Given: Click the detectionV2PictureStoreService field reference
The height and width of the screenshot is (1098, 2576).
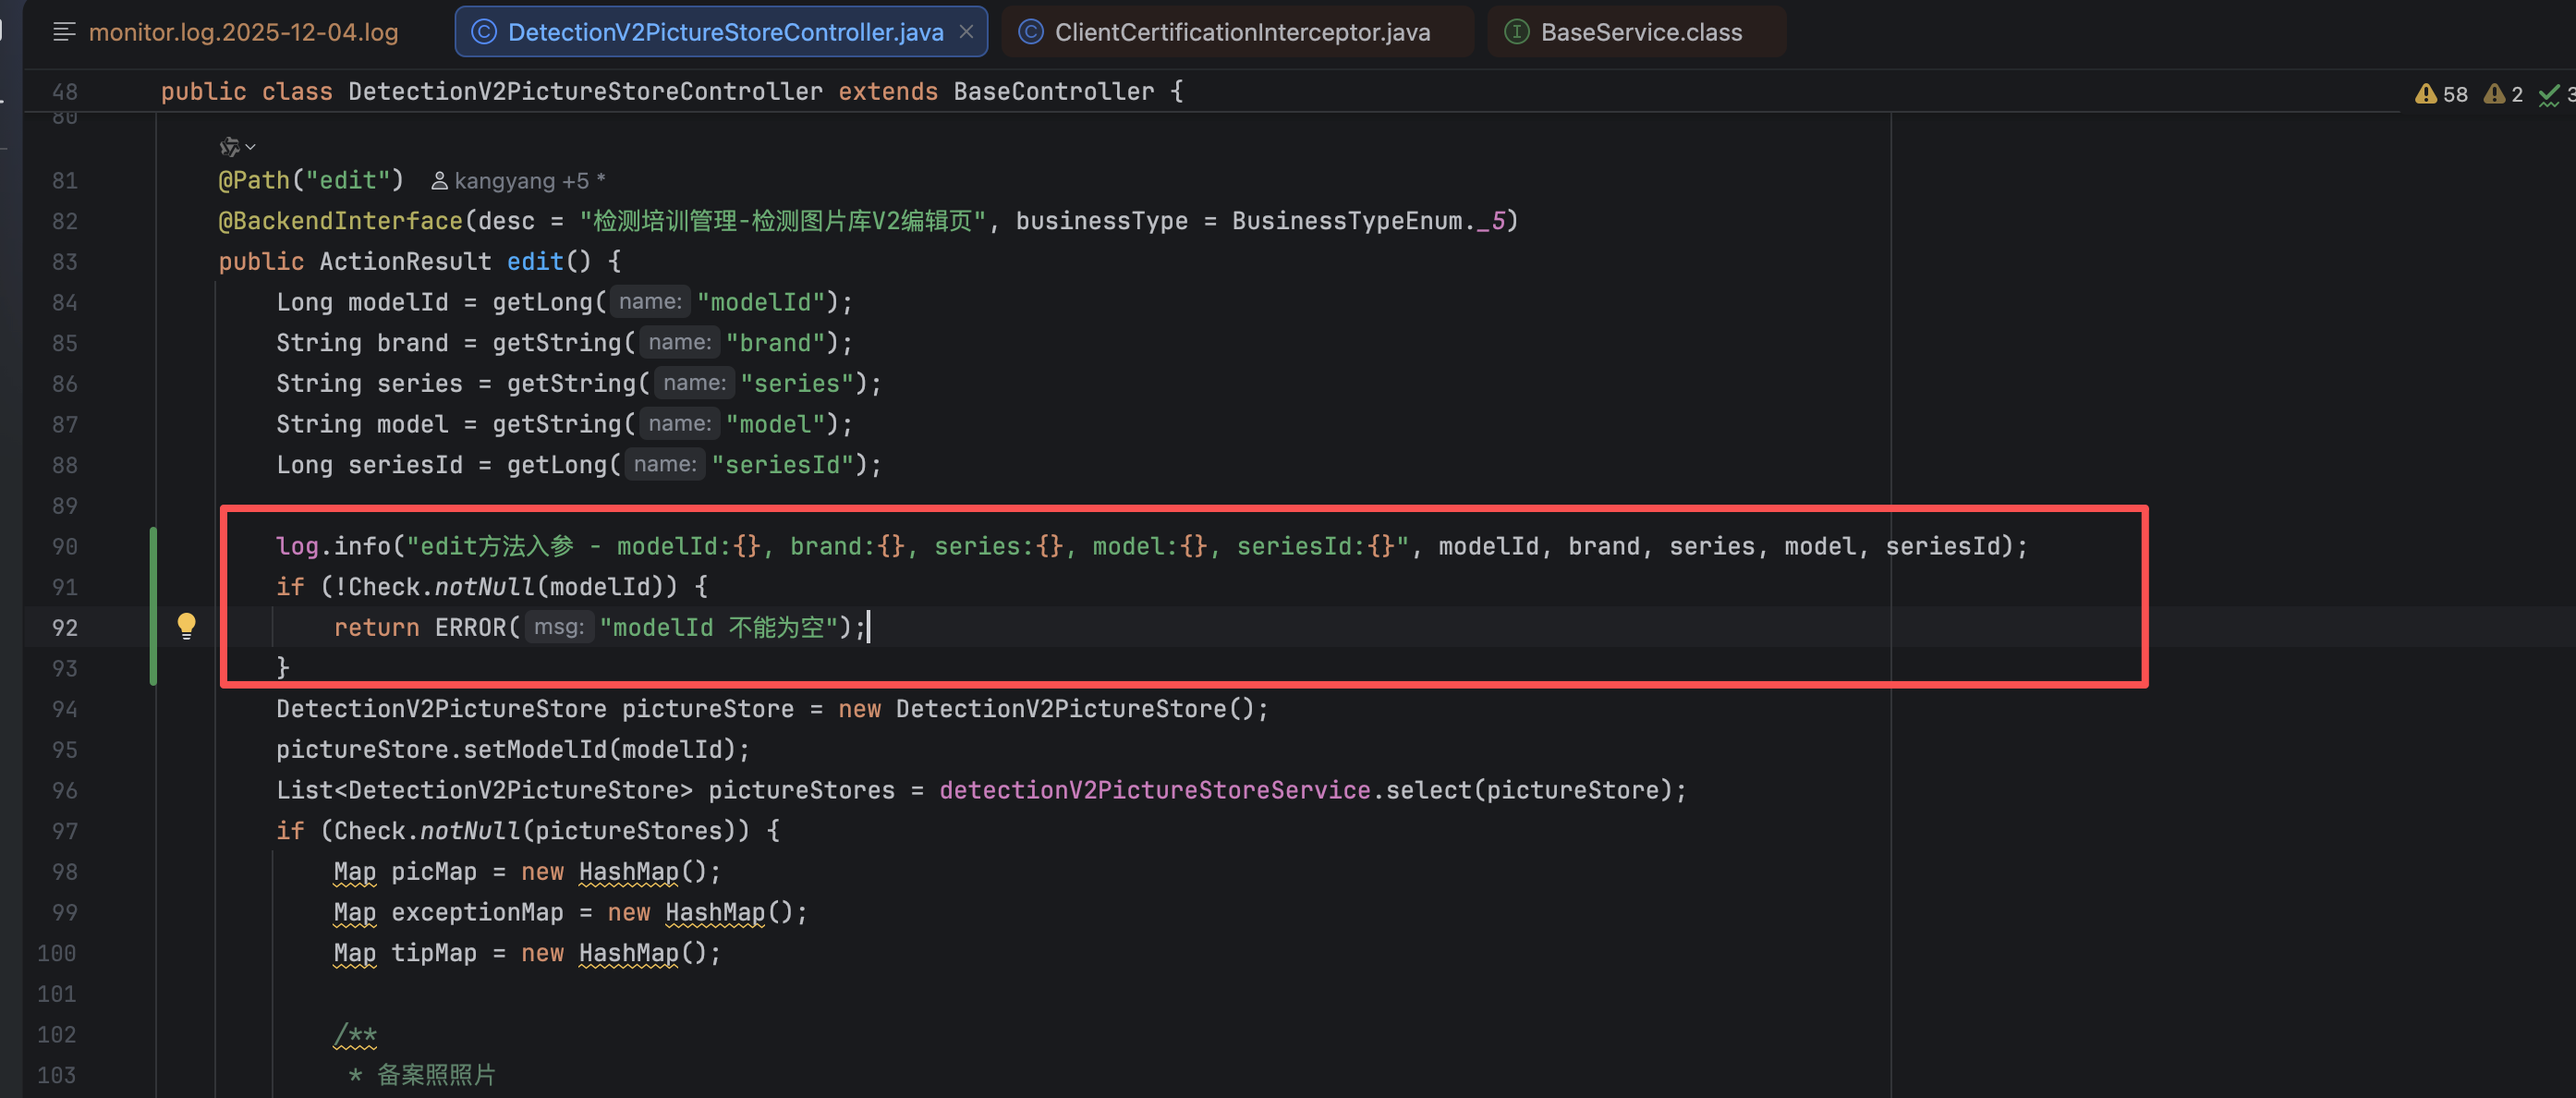Looking at the screenshot, I should coord(1154,790).
